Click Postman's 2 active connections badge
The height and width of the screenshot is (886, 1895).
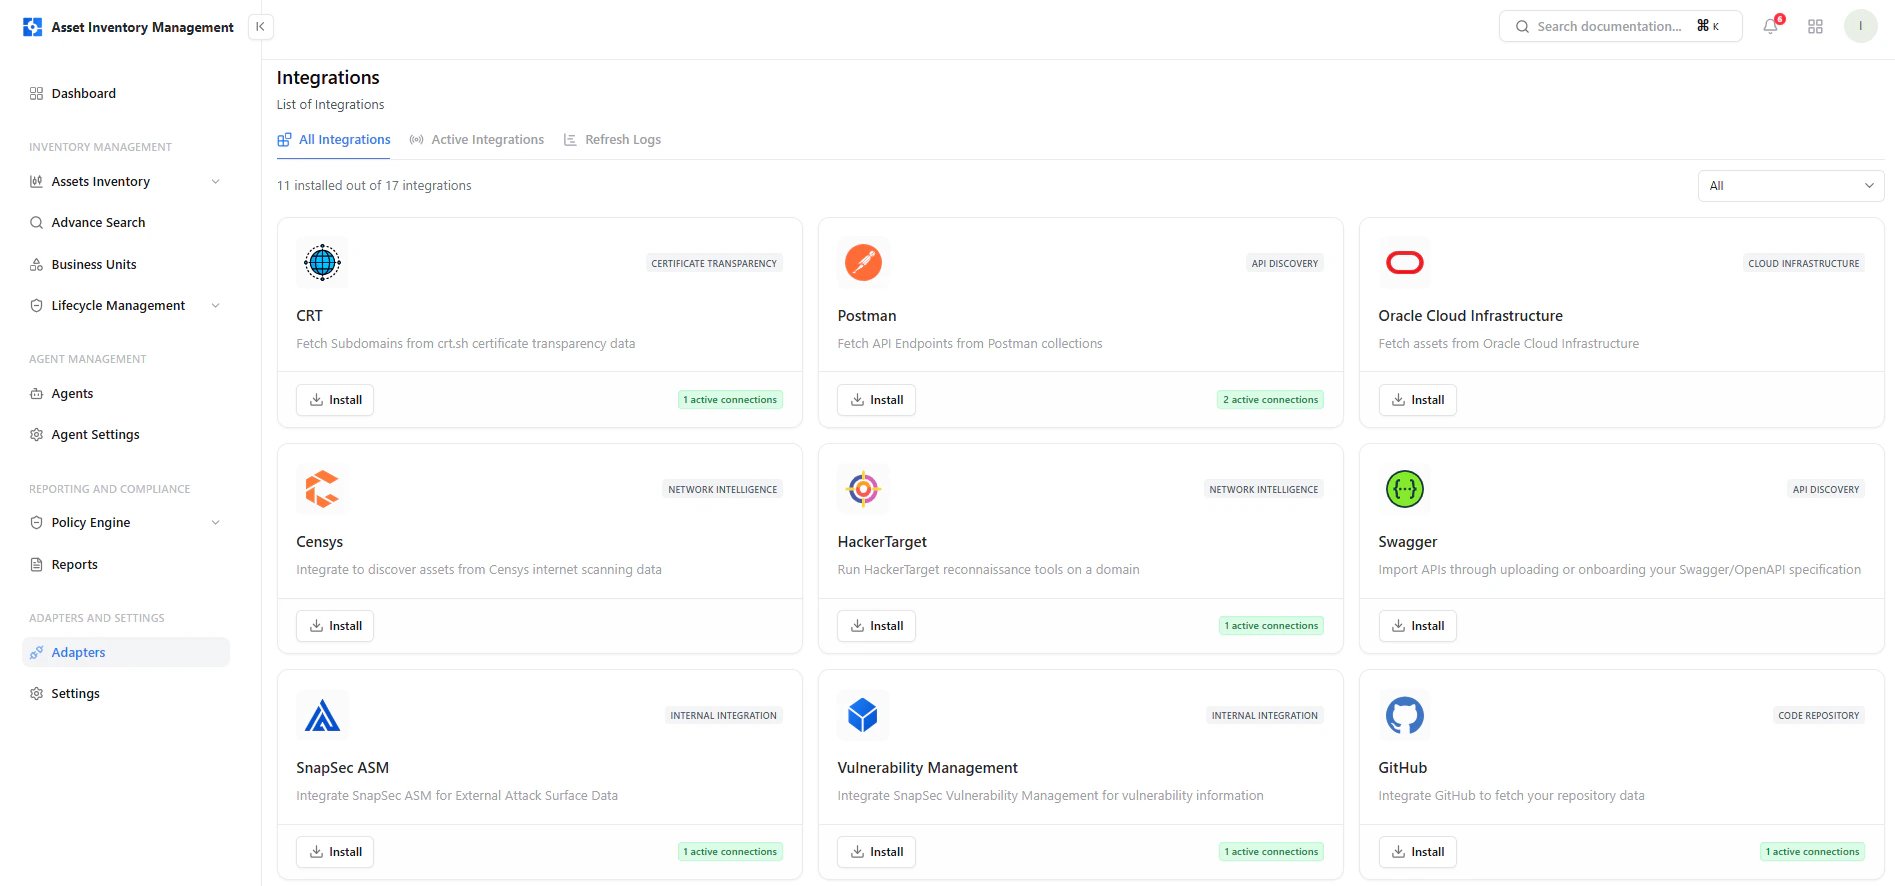click(1270, 400)
